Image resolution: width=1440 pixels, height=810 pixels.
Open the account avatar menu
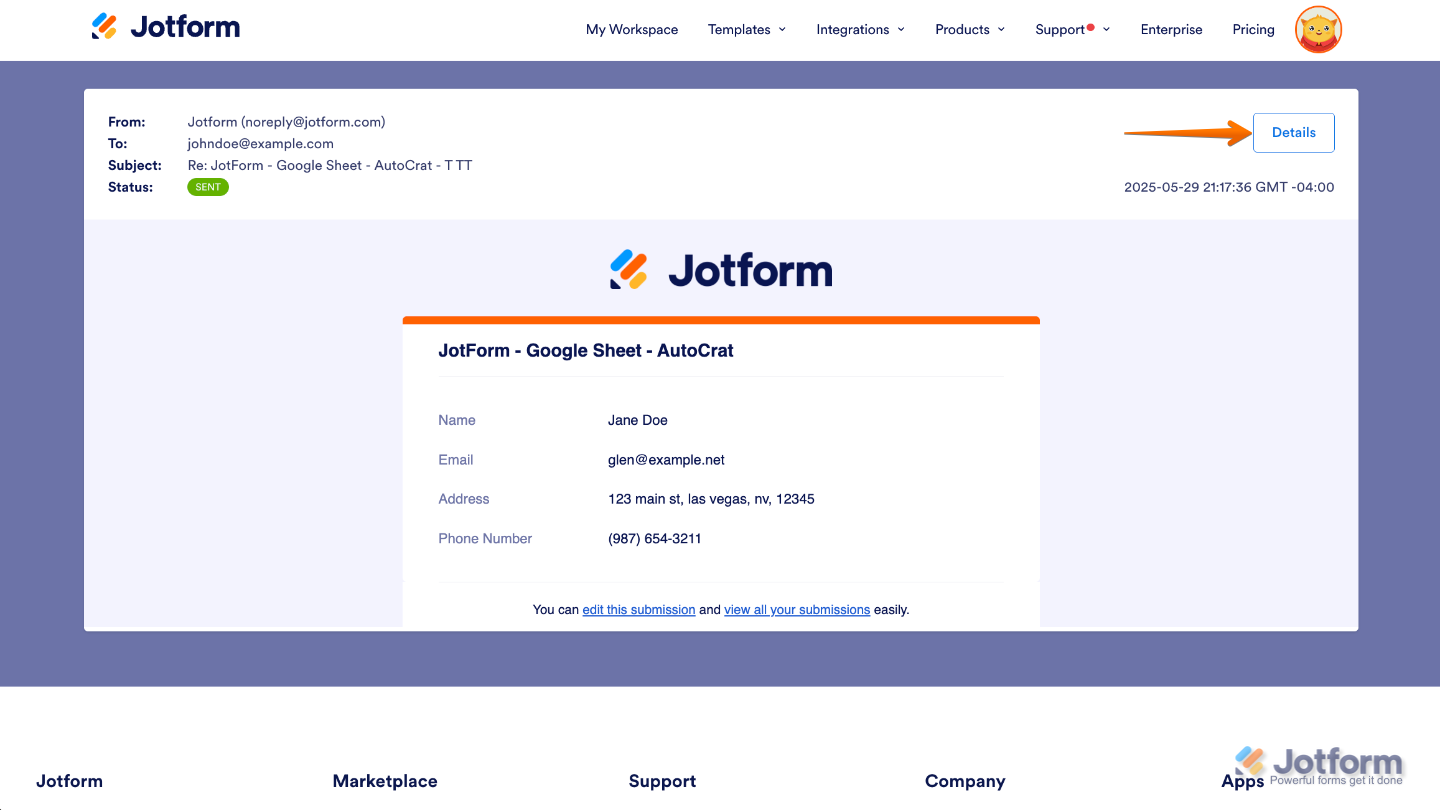1317,30
